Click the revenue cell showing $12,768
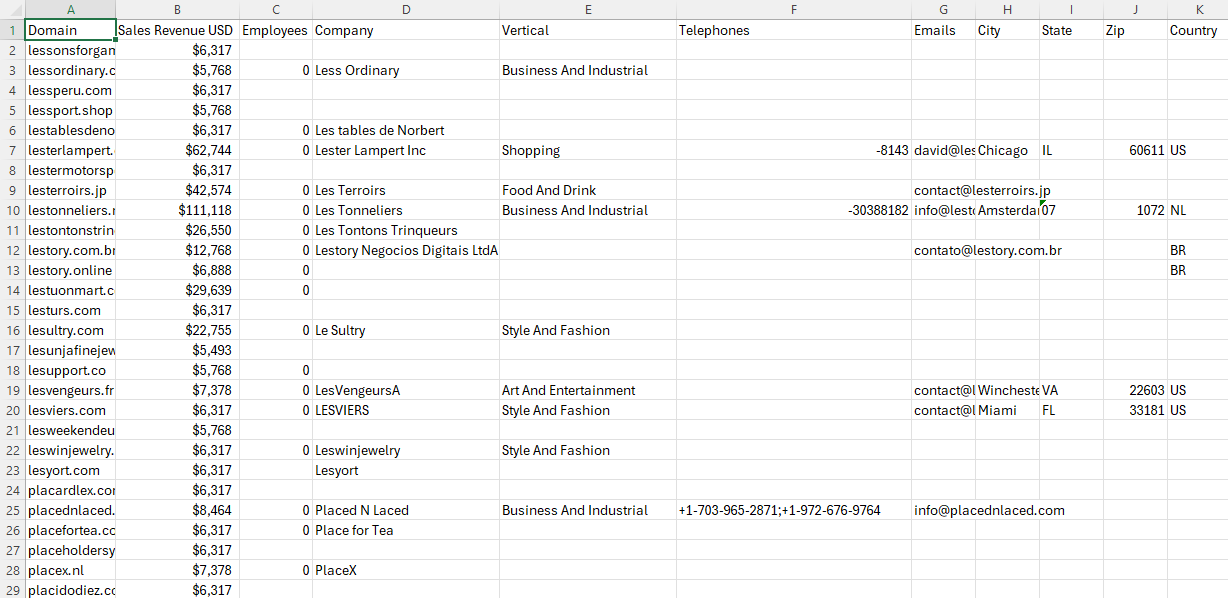 (177, 250)
